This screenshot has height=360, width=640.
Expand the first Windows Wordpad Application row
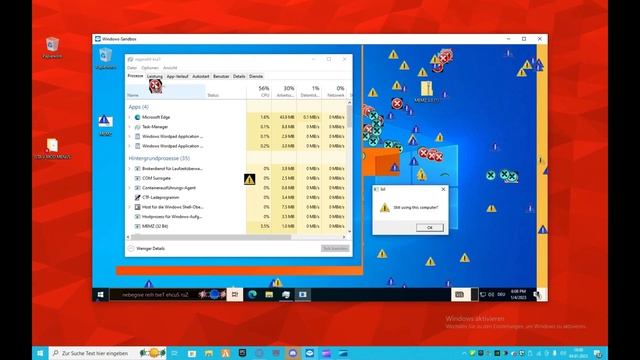click(130, 136)
